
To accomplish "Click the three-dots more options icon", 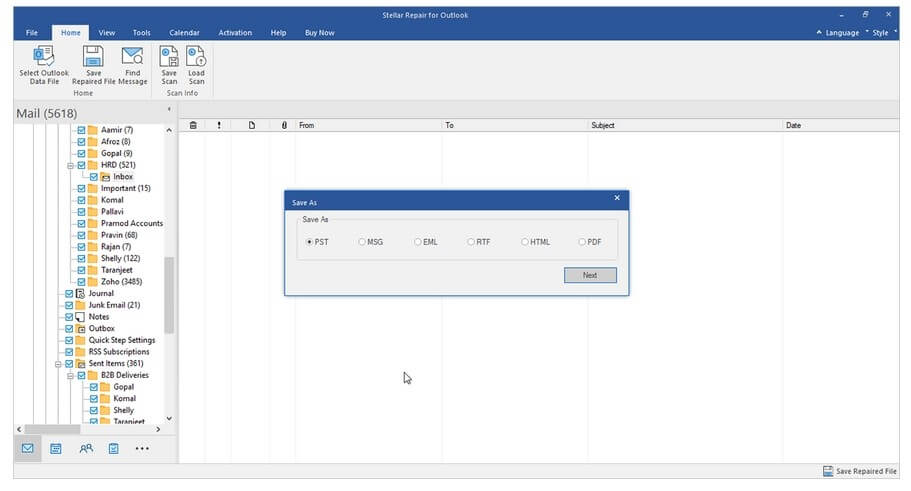I will point(142,449).
